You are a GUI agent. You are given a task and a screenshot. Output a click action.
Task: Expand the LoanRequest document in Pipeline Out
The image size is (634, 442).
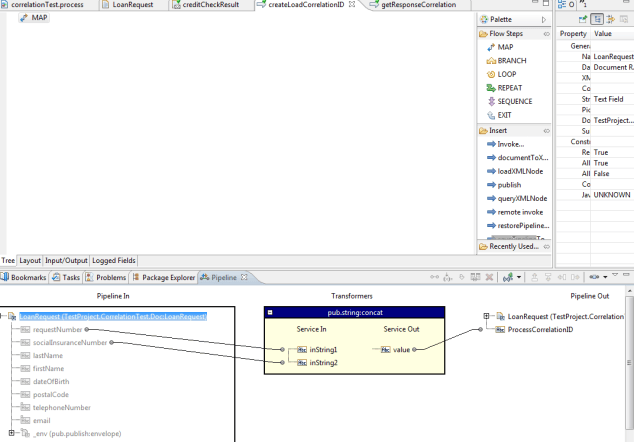pyautogui.click(x=486, y=316)
